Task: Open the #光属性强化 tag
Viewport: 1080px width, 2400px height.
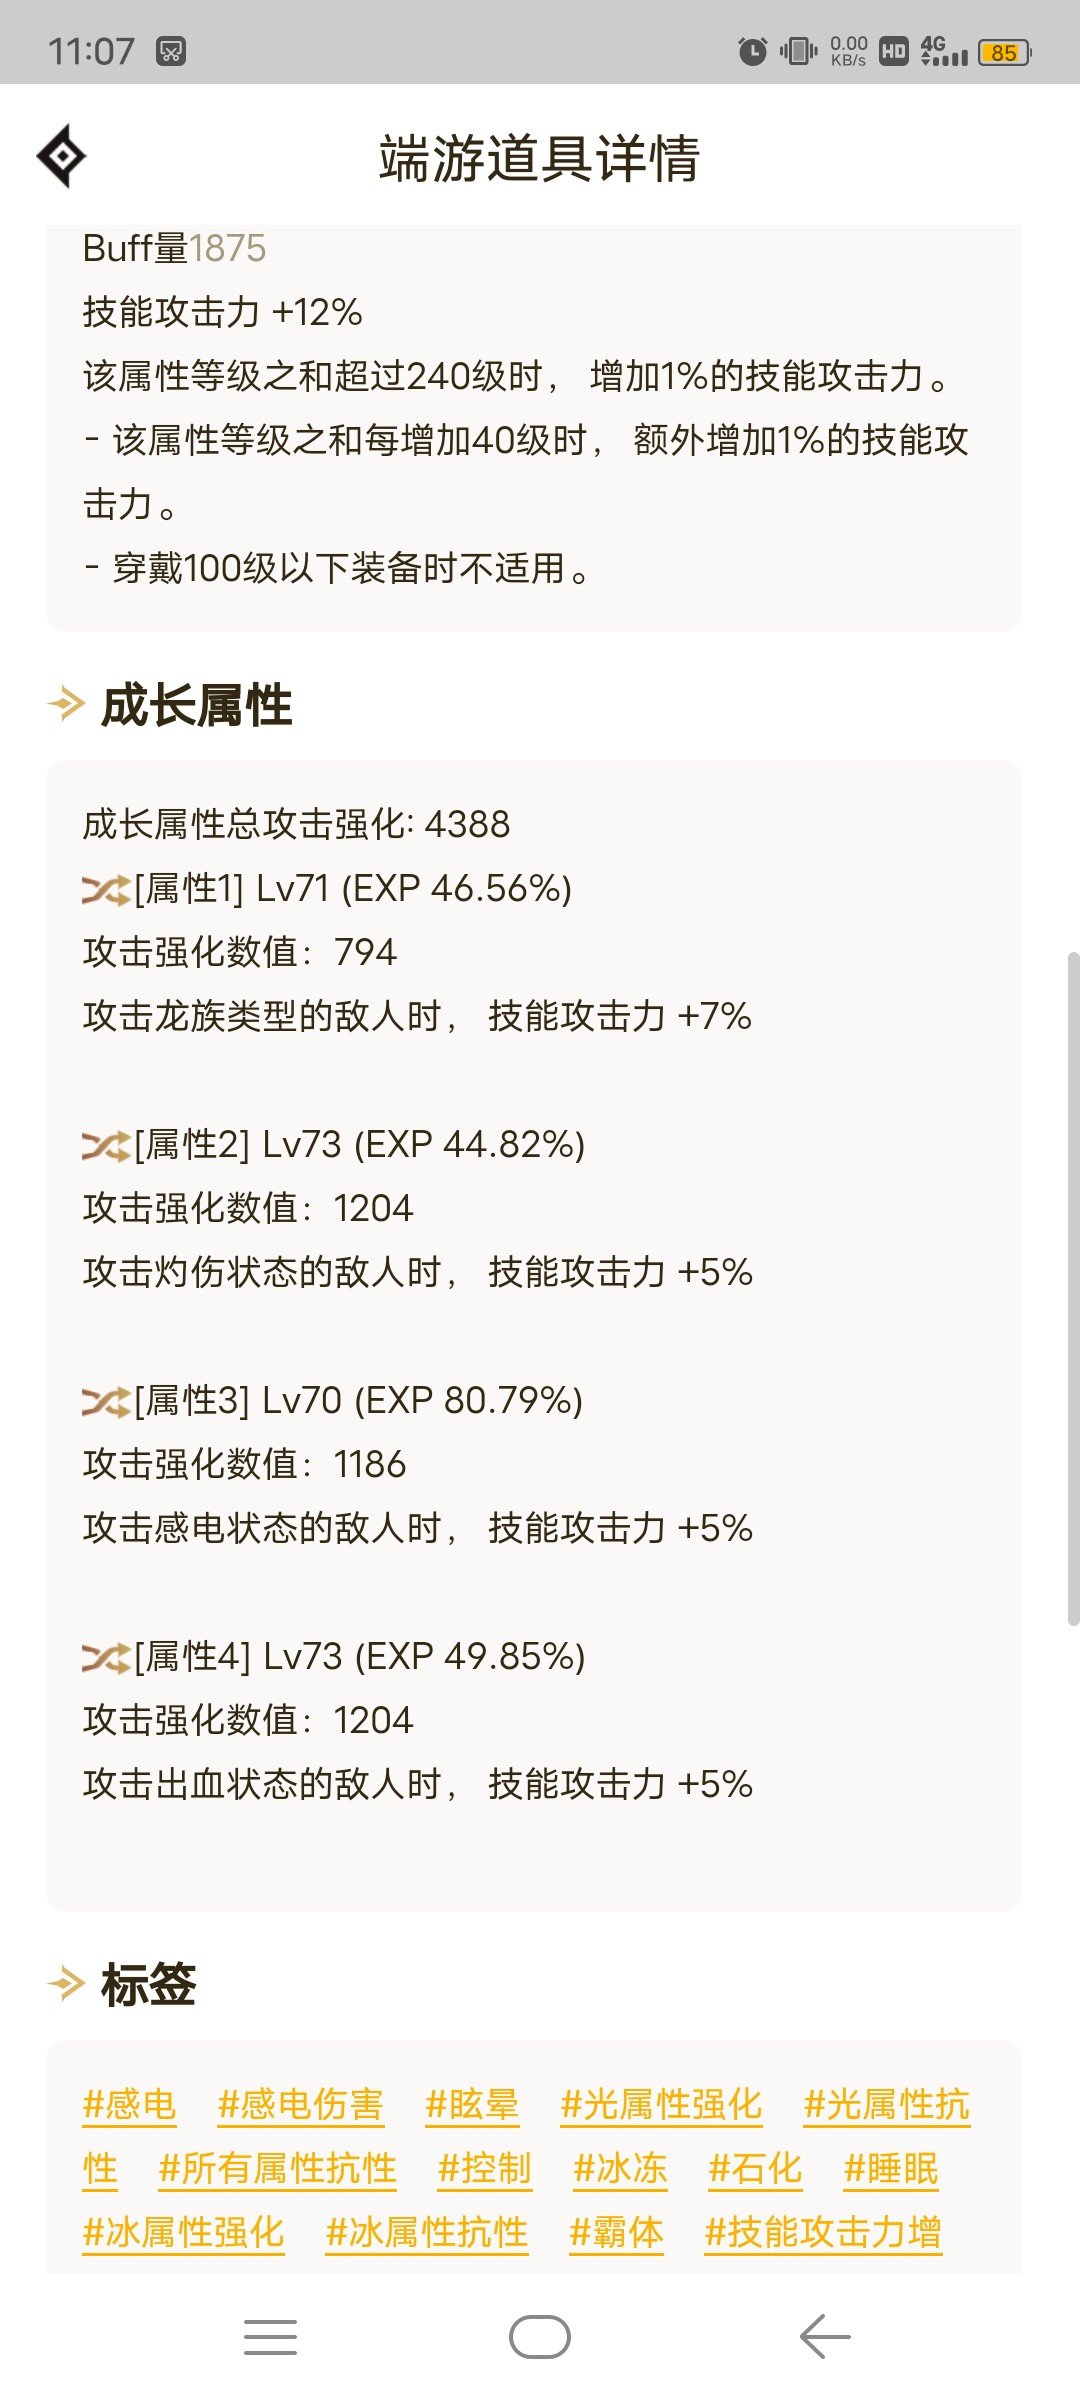Action: tap(661, 2104)
